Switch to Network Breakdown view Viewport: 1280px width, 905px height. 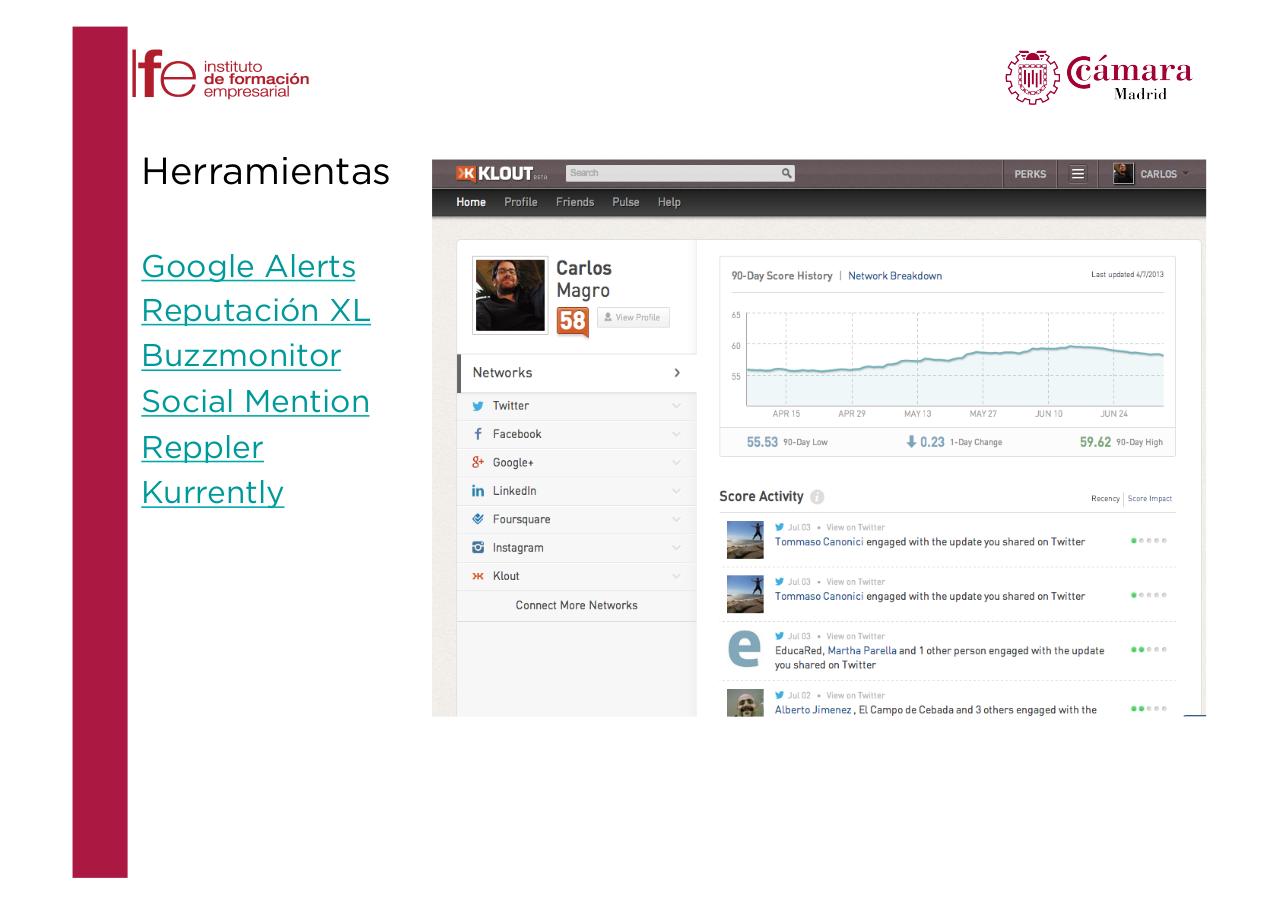(x=895, y=276)
